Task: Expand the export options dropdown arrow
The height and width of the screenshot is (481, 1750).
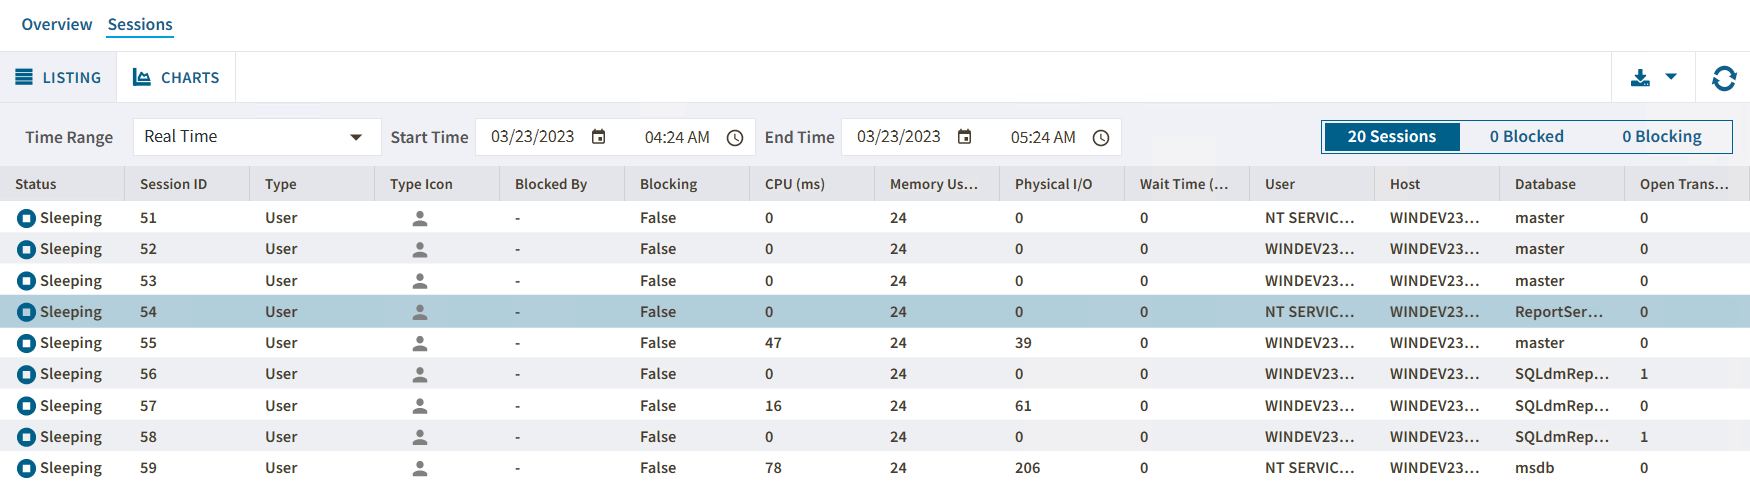Action: (1671, 77)
